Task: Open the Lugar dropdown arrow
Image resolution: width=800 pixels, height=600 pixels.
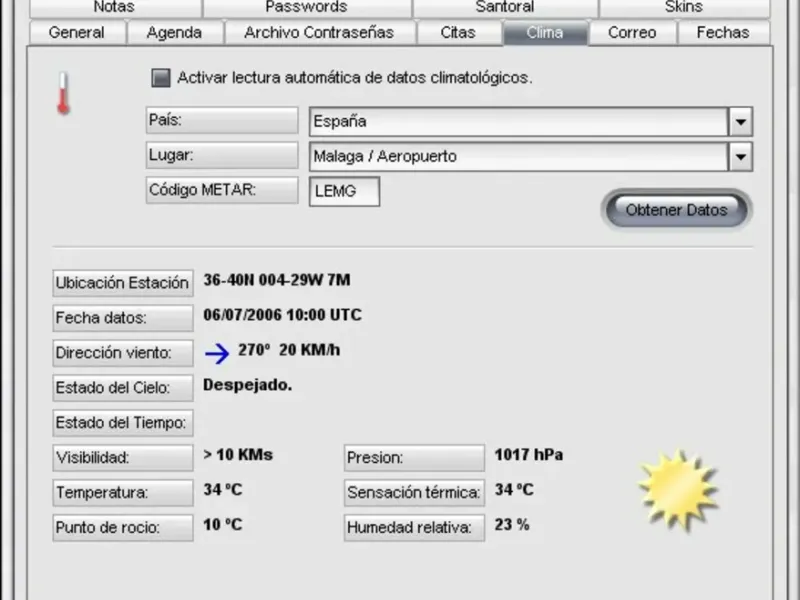Action: pyautogui.click(x=740, y=157)
